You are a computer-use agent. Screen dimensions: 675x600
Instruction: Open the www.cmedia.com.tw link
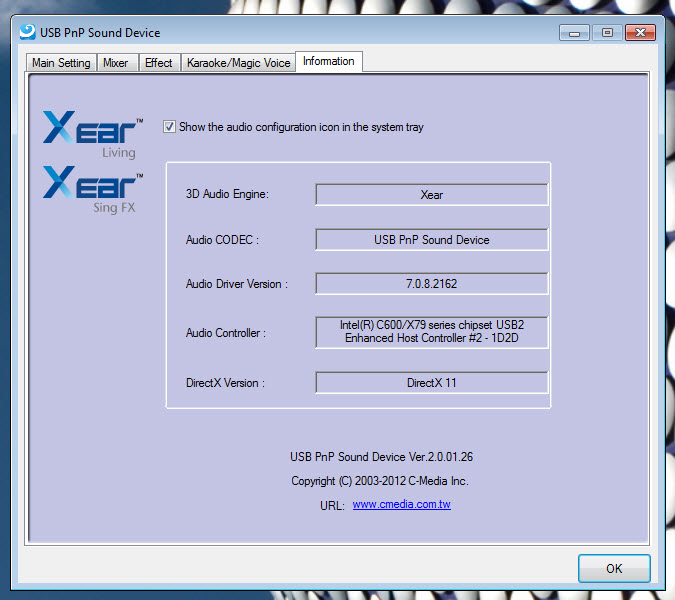402,504
